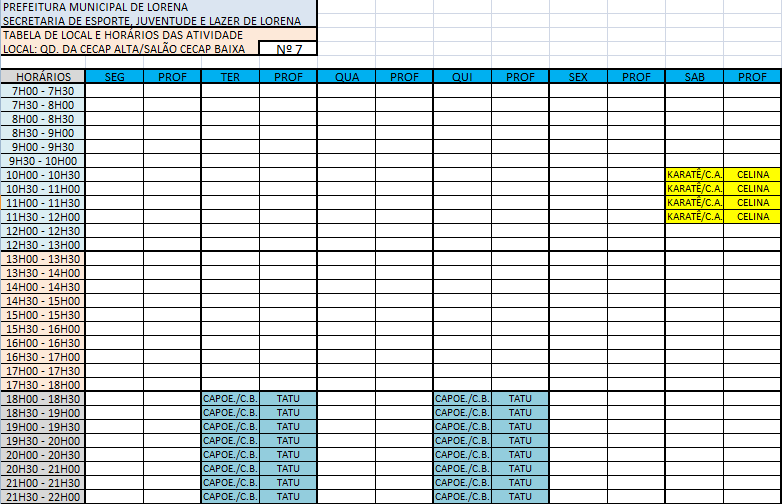Viewport: 782px width, 504px height.
Task: Click the QUA column header
Action: (347, 77)
